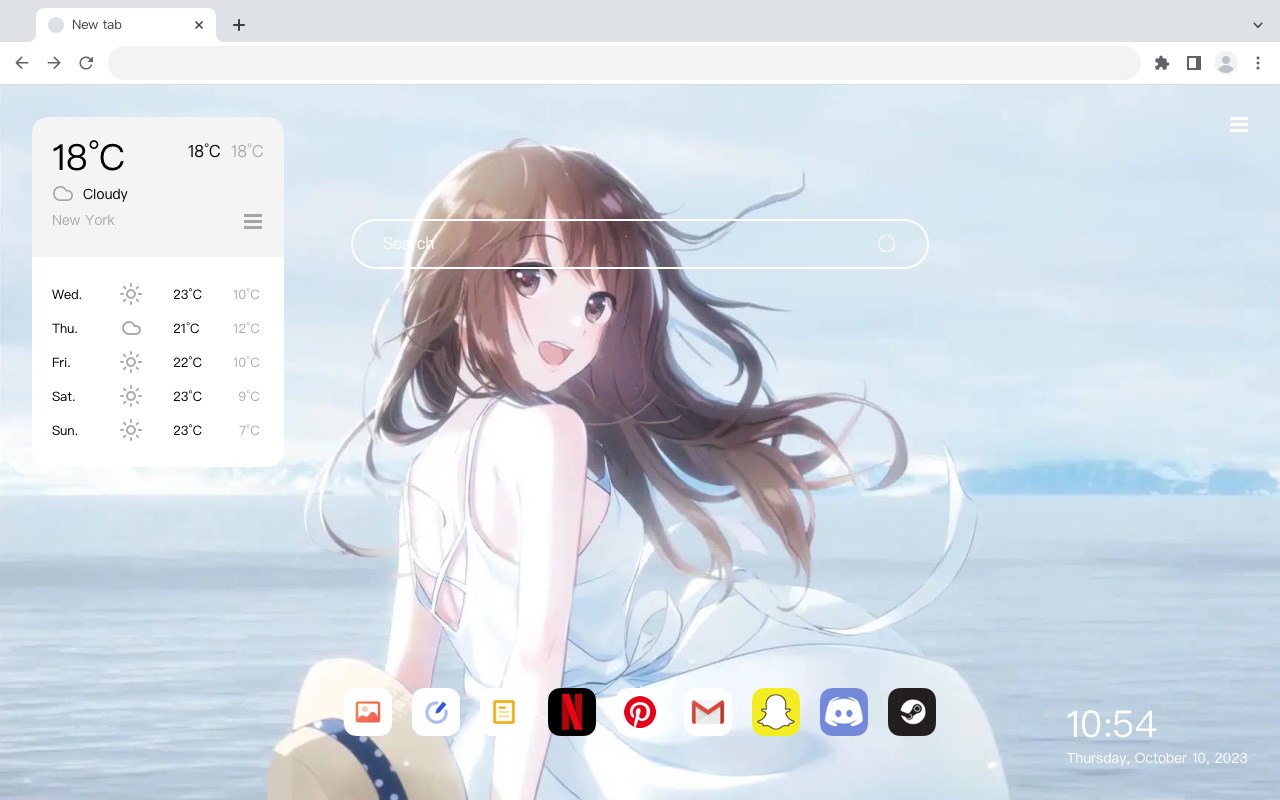
Task: Select the Sat. forecast day label
Action: (64, 396)
